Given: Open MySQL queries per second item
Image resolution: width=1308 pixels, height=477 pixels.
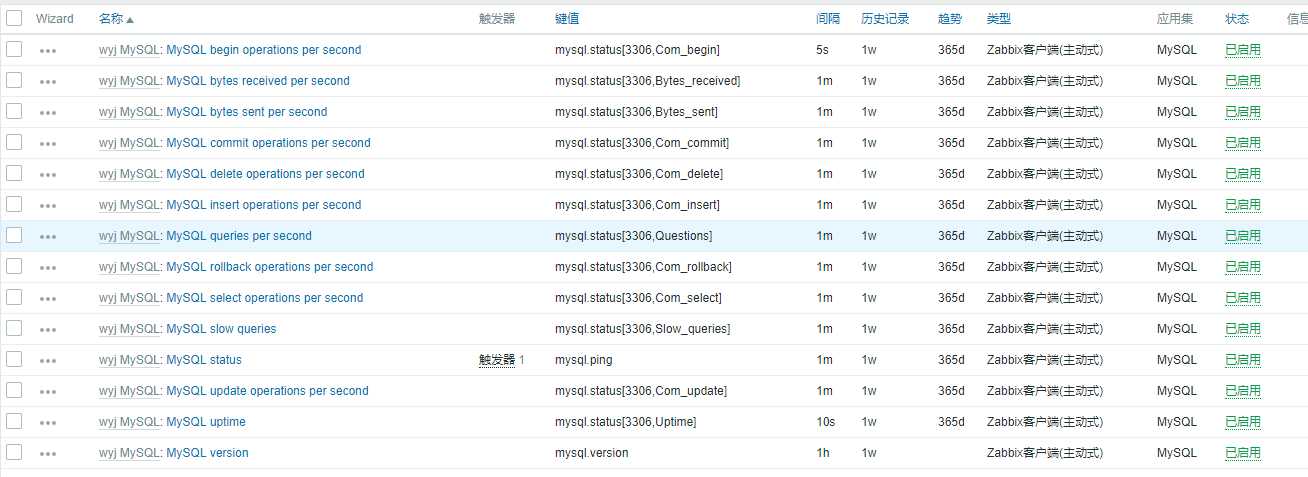Looking at the screenshot, I should coord(239,236).
